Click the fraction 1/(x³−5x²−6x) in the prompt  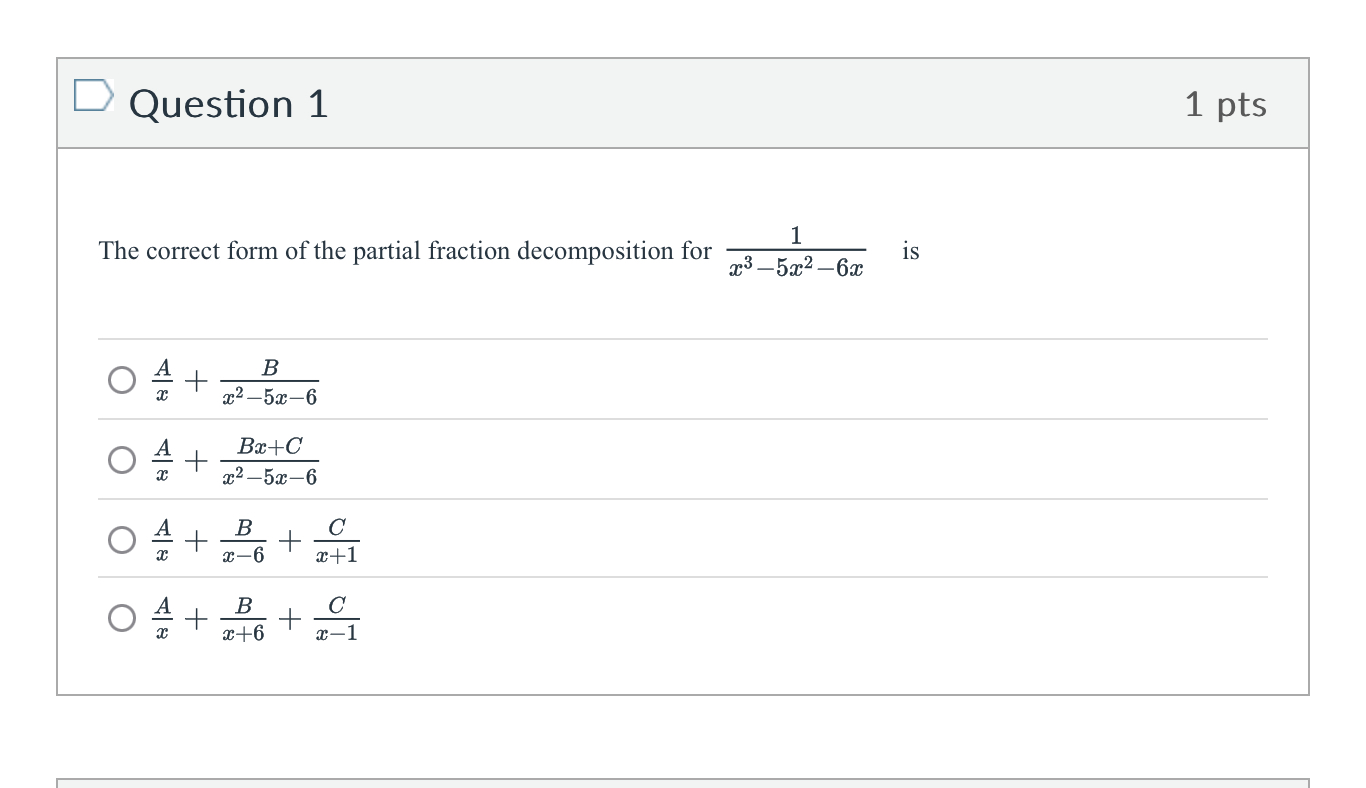(796, 250)
